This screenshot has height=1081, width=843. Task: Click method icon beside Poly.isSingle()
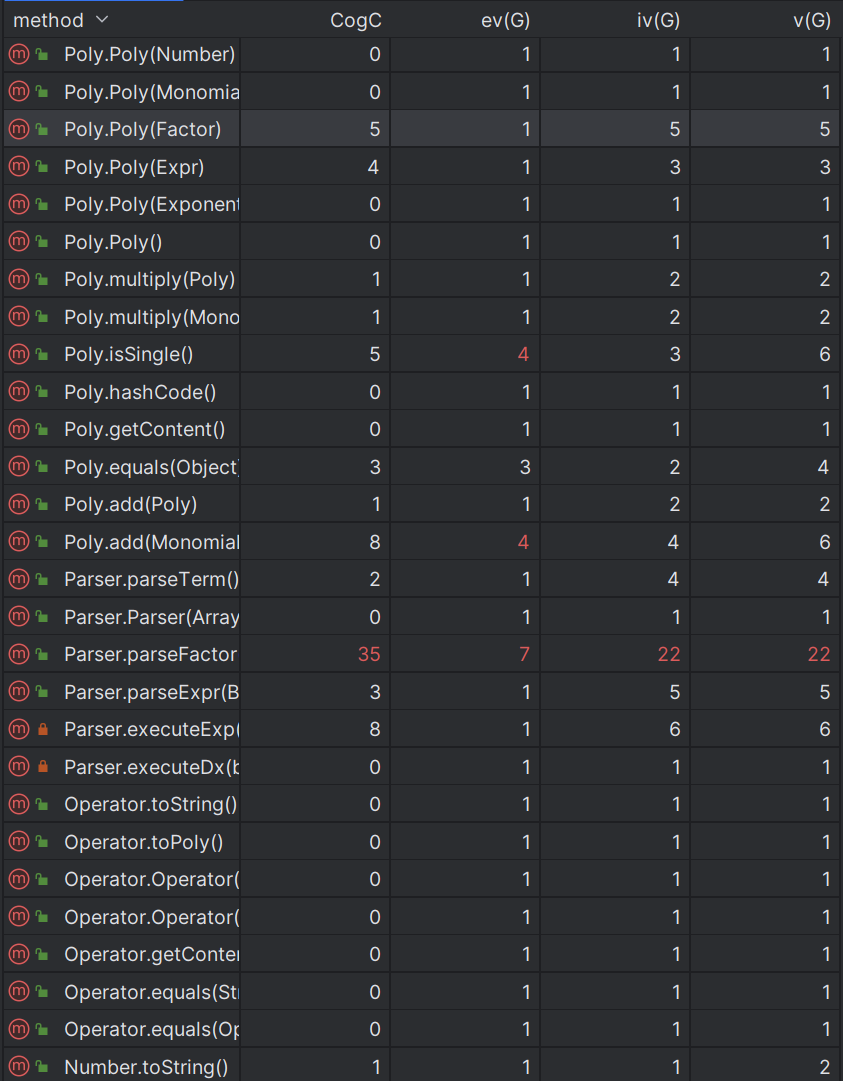pos(19,354)
